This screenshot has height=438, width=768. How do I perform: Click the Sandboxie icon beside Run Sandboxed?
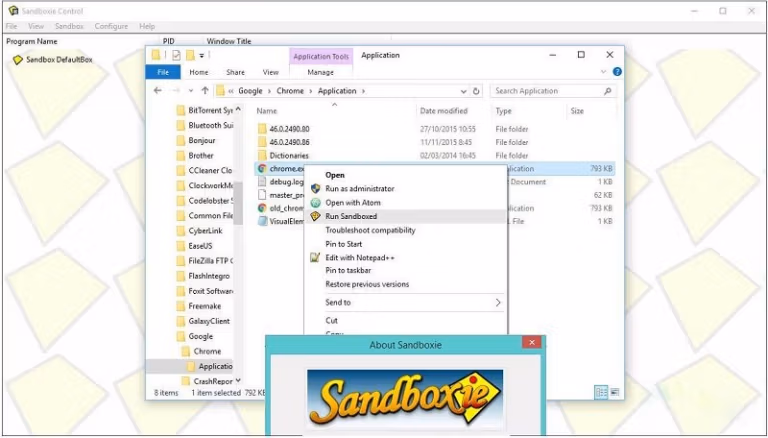[x=315, y=216]
